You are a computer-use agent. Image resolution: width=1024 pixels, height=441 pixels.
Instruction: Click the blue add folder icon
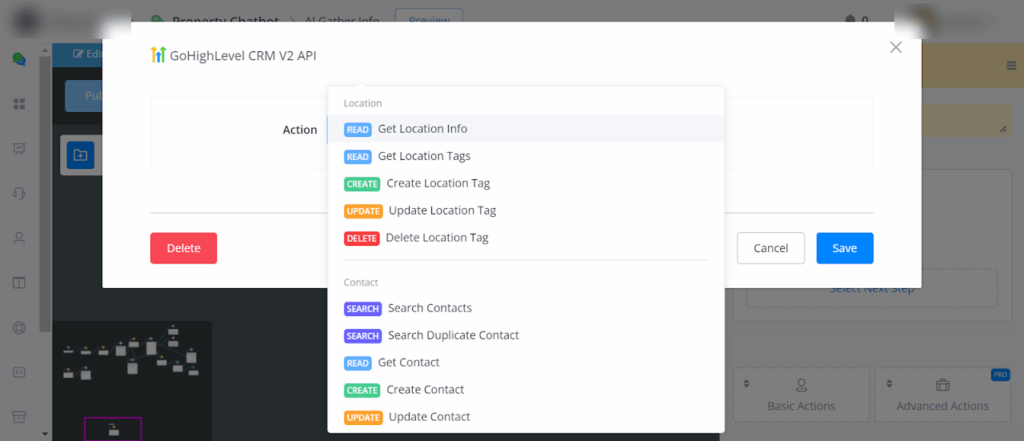coord(80,155)
